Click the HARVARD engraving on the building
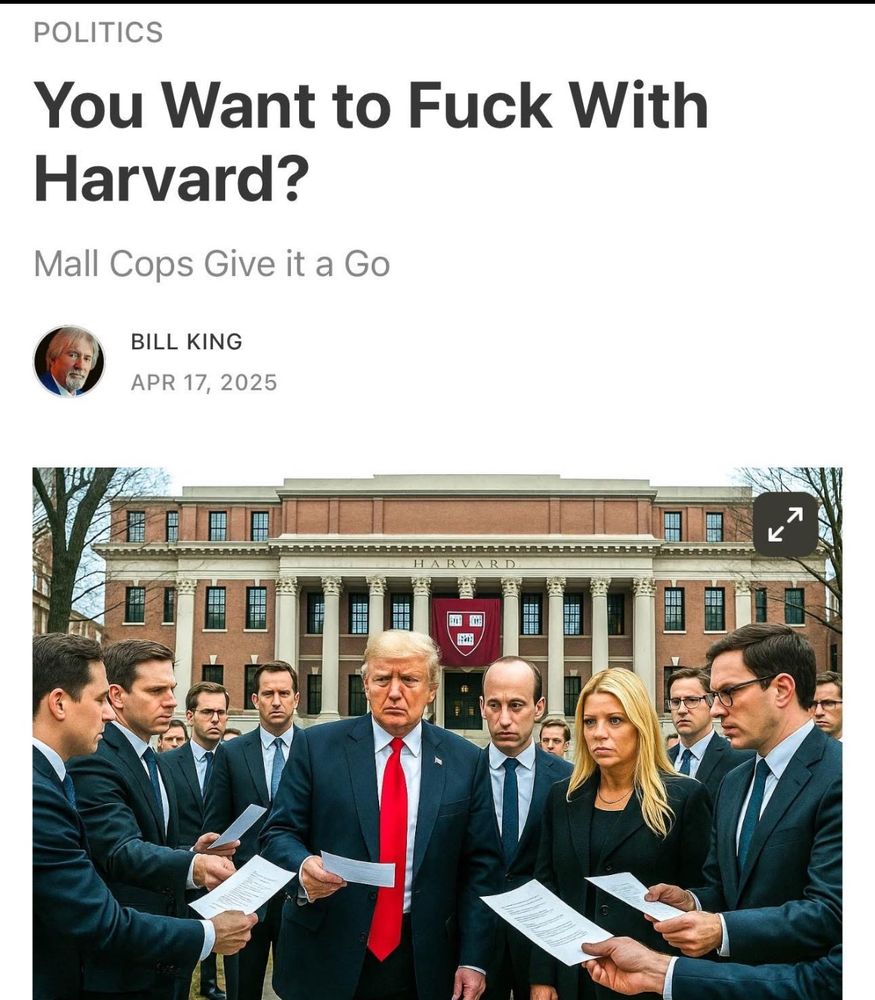 [x=464, y=564]
